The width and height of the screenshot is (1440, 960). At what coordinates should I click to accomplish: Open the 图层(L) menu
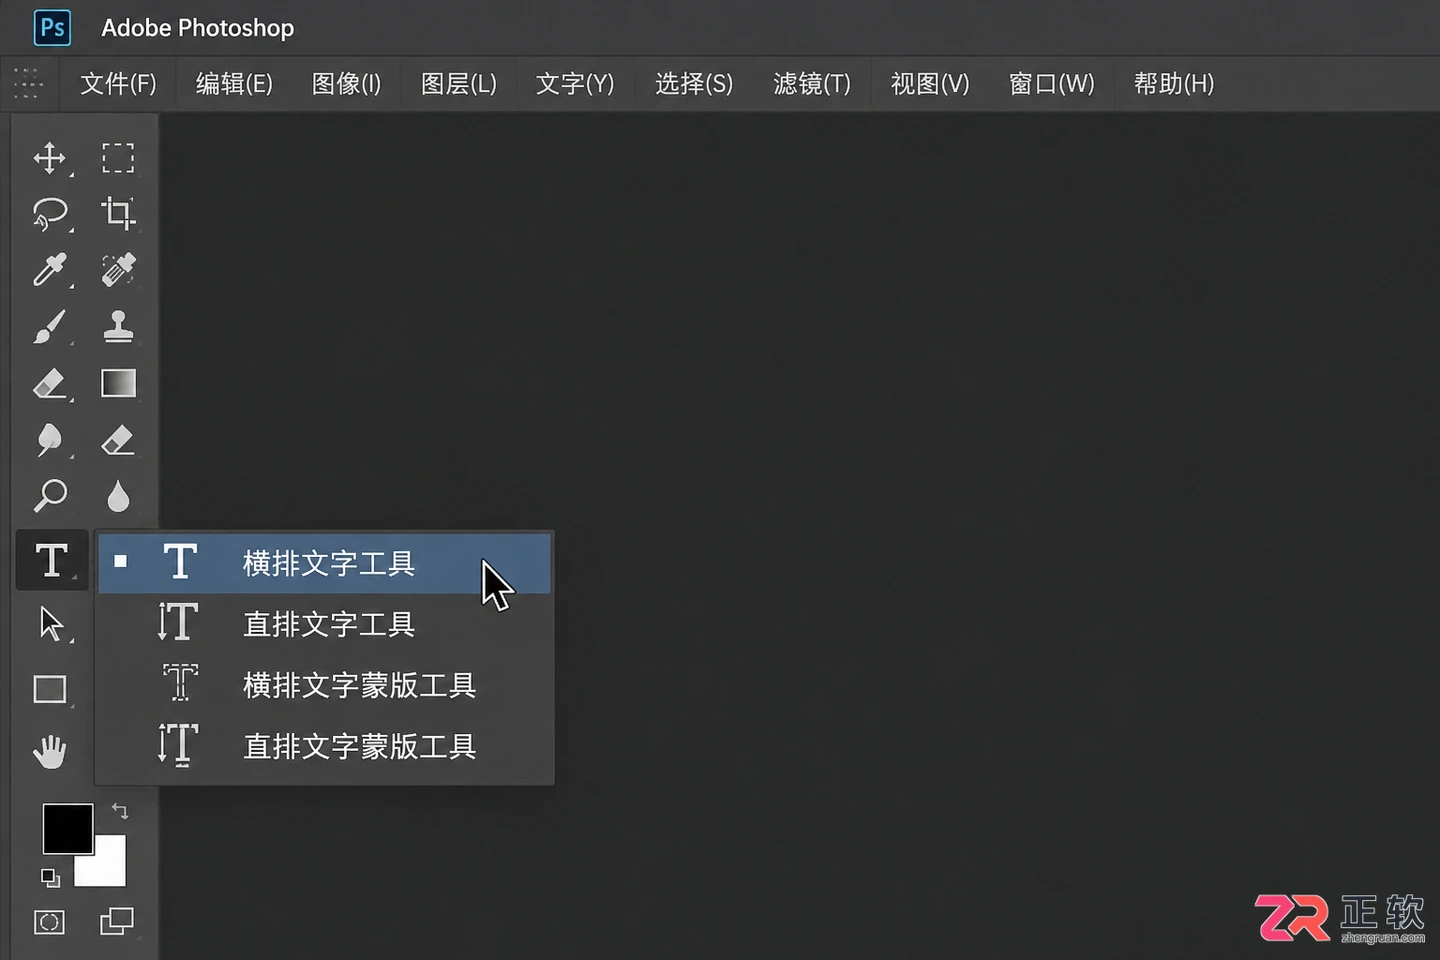[459, 83]
